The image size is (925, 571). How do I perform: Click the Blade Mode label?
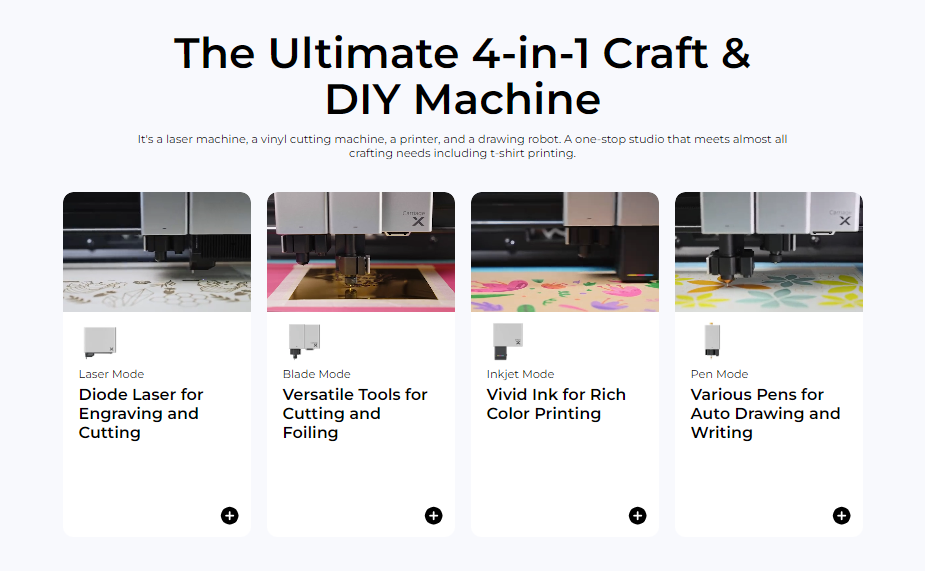point(317,374)
